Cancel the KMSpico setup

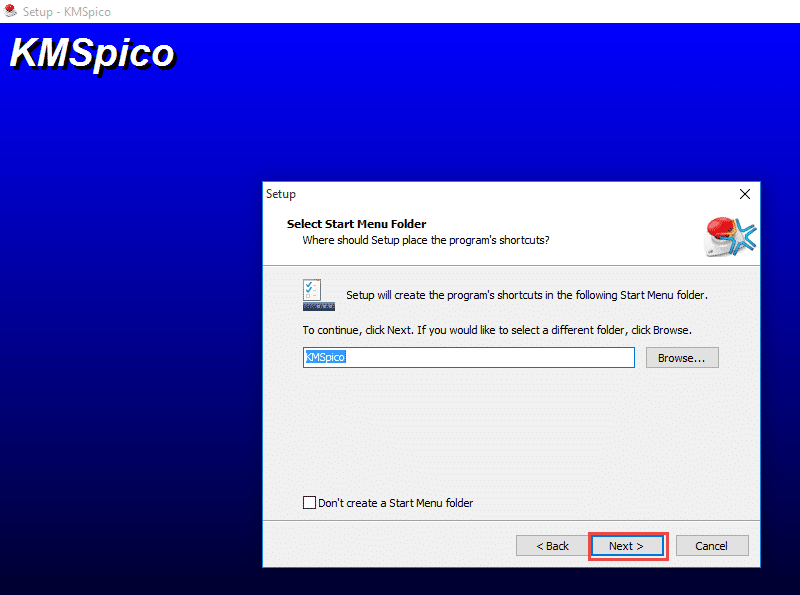point(712,546)
